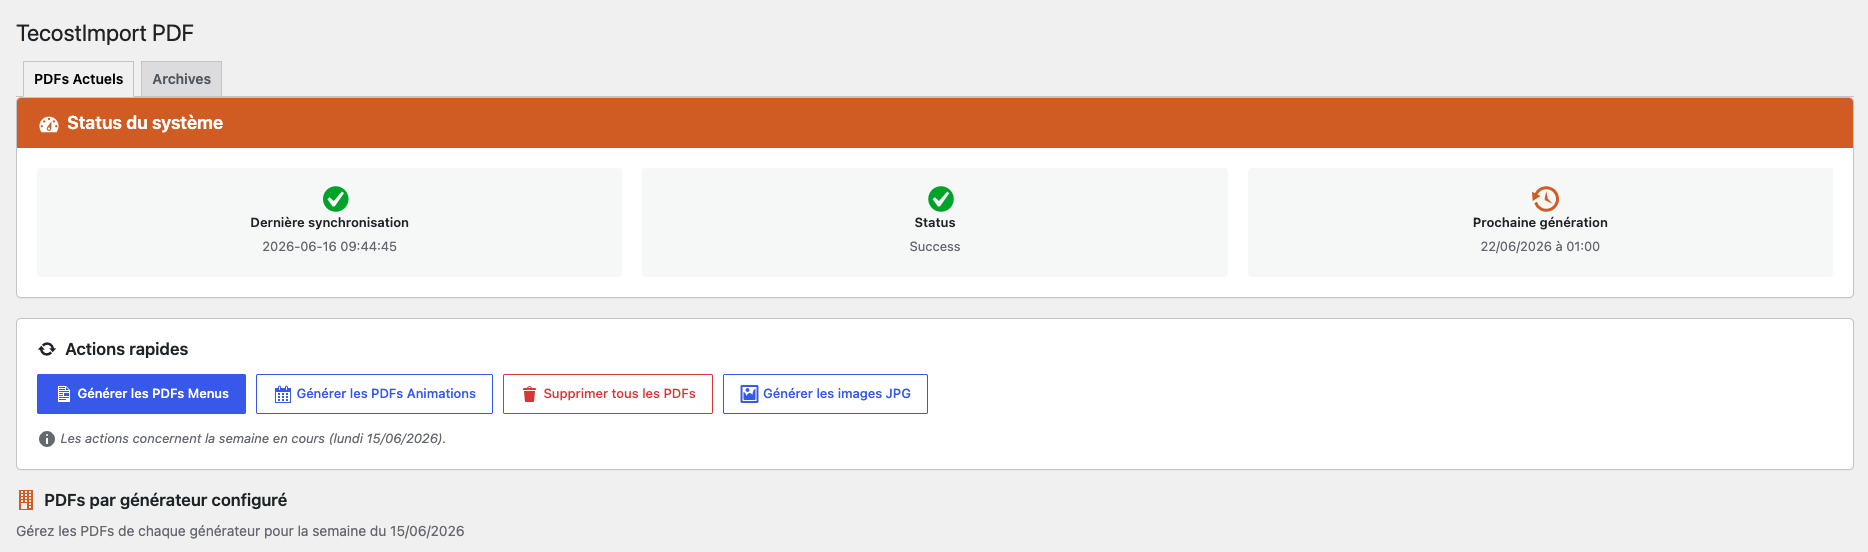Click the Prochaine génération status card
This screenshot has height=552, width=1868.
coord(1540,222)
